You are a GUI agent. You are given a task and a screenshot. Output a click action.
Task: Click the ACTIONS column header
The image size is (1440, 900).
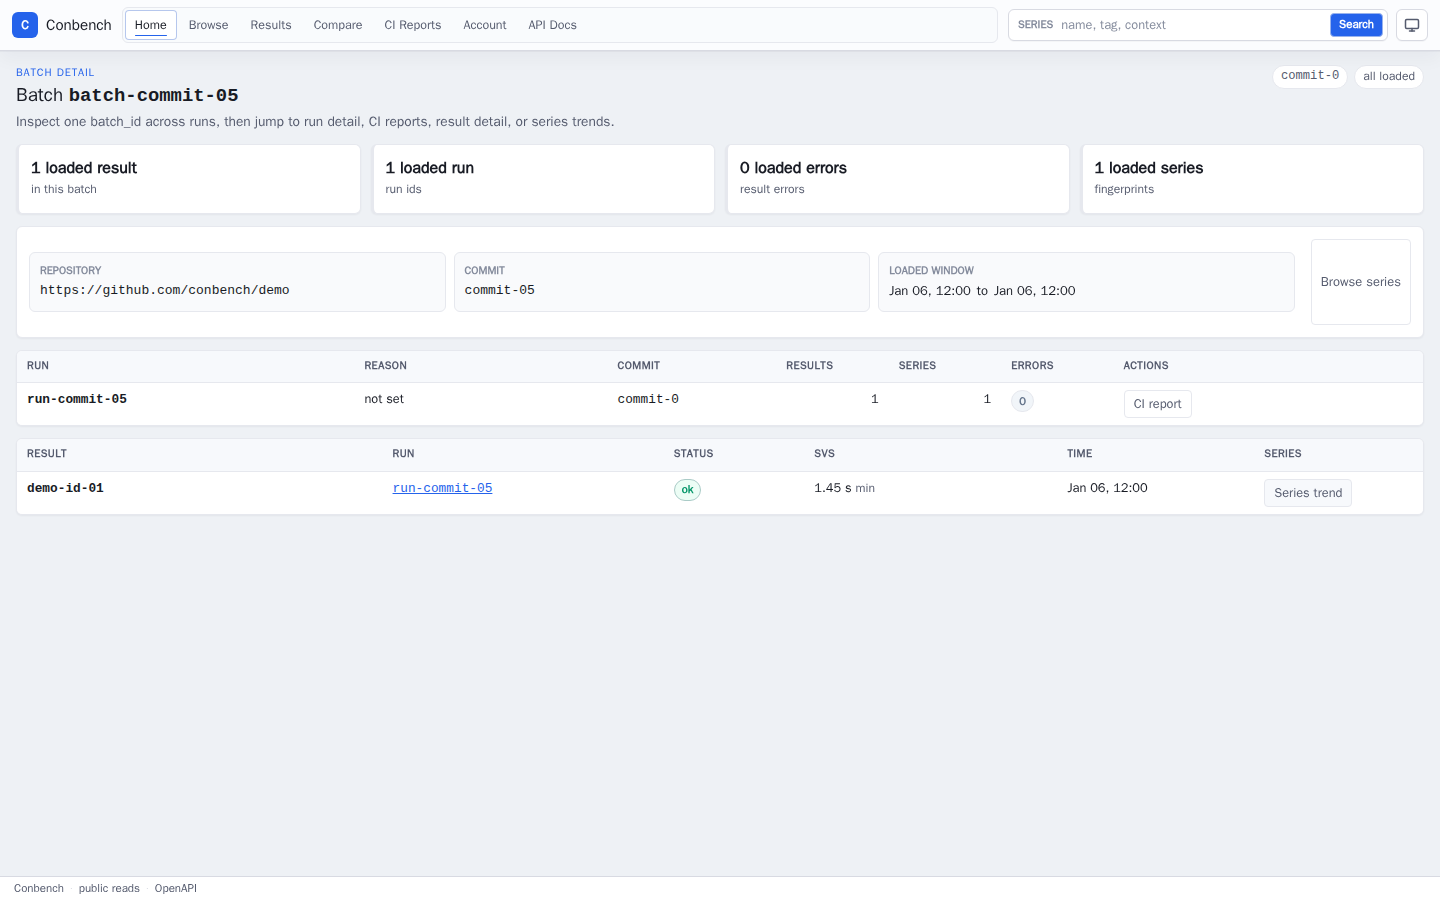(x=1146, y=366)
